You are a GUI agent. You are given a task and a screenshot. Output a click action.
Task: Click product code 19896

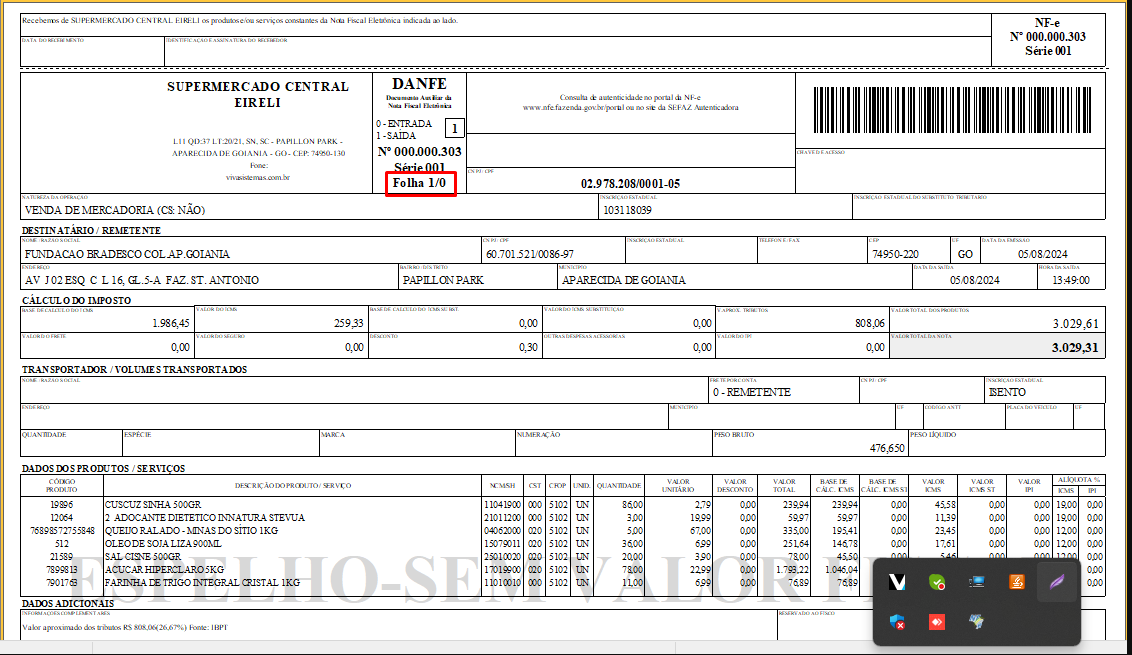pyautogui.click(x=61, y=505)
